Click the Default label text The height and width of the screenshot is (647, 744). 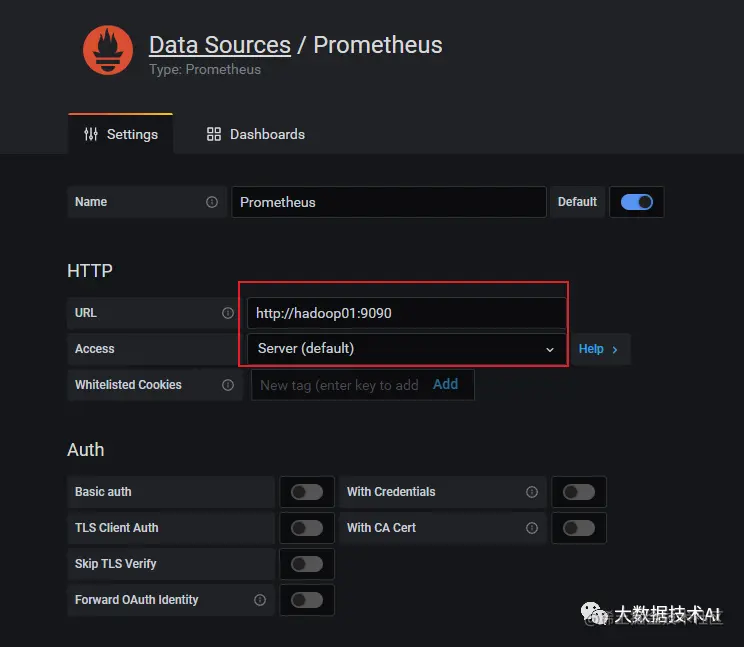click(x=577, y=202)
